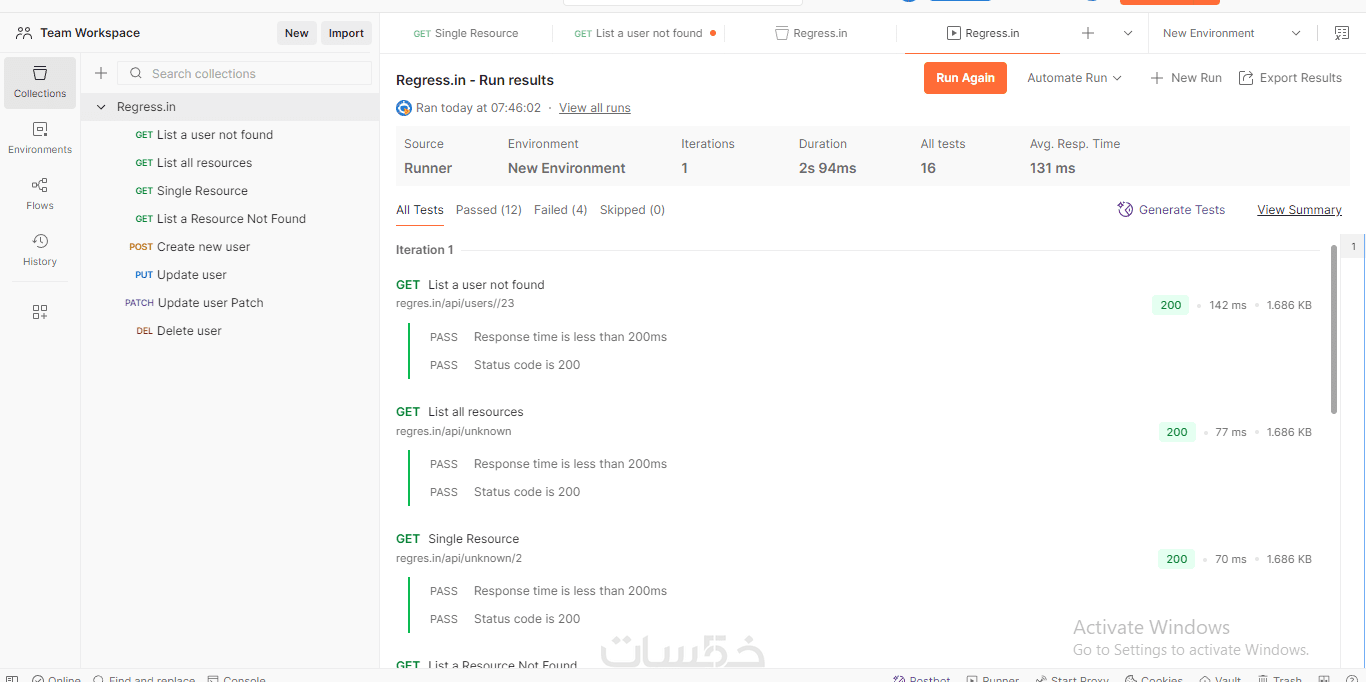Switch to the GET Single Resource tab
The height and width of the screenshot is (682, 1366).
click(x=466, y=33)
